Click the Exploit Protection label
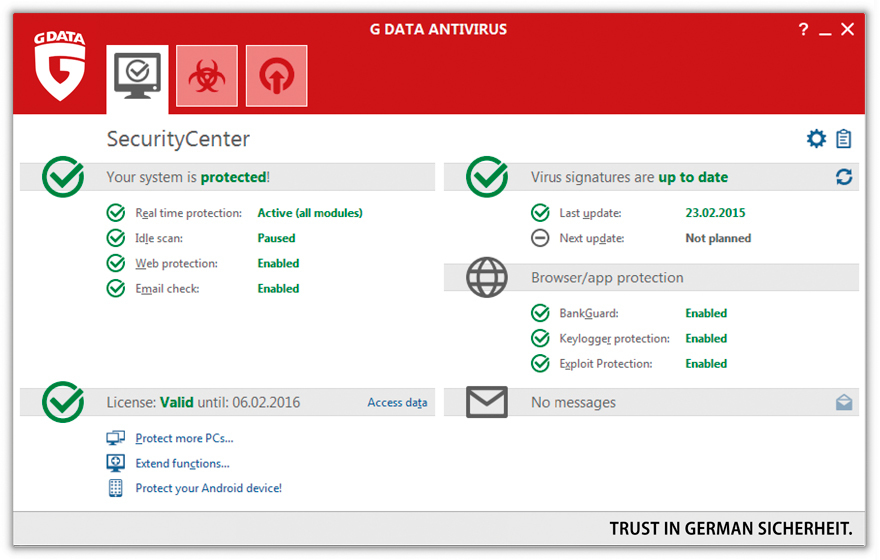 tap(606, 364)
